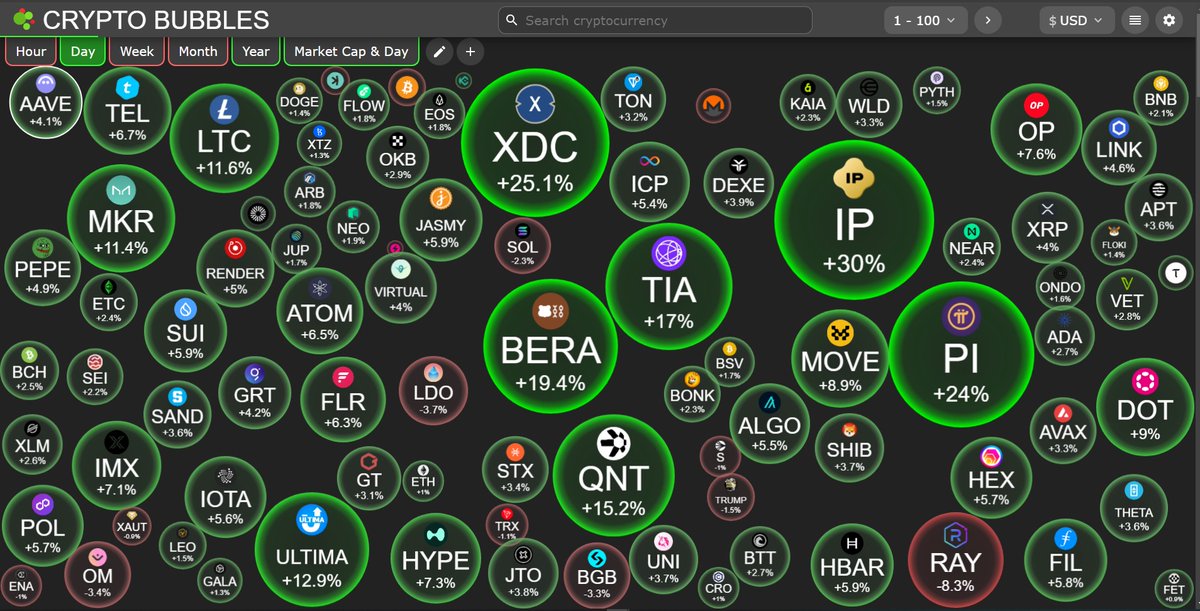Click the BGB bubble
The height and width of the screenshot is (611, 1200).
(597, 575)
